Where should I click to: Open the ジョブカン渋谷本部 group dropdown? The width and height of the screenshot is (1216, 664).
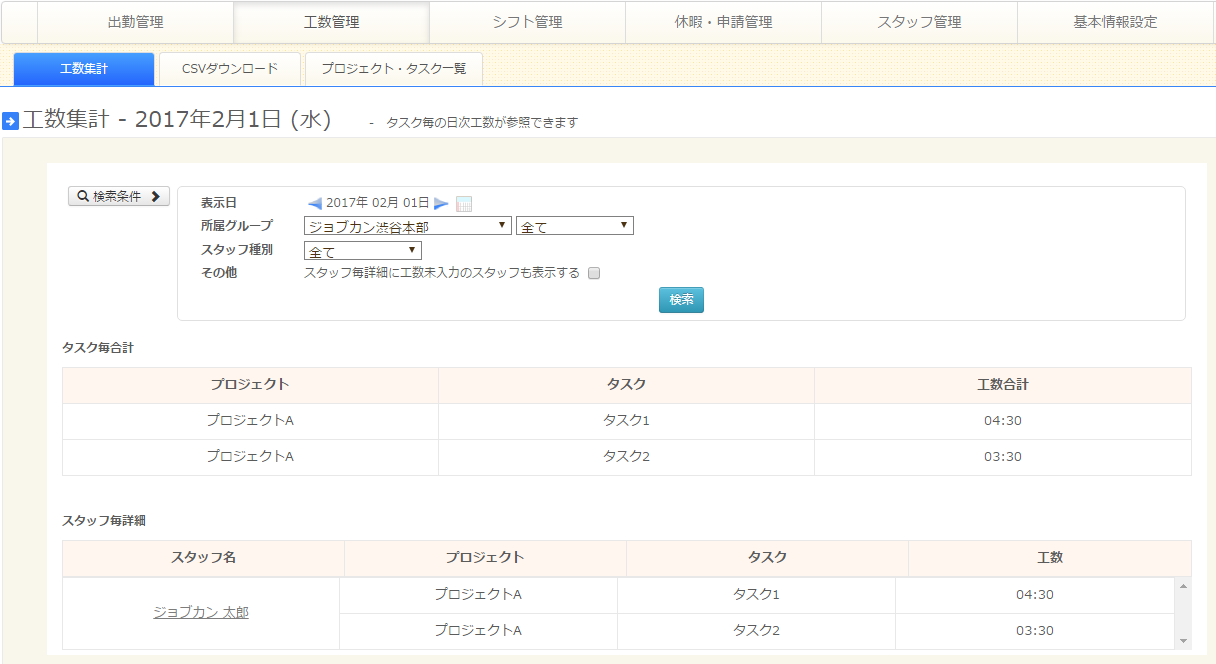408,226
